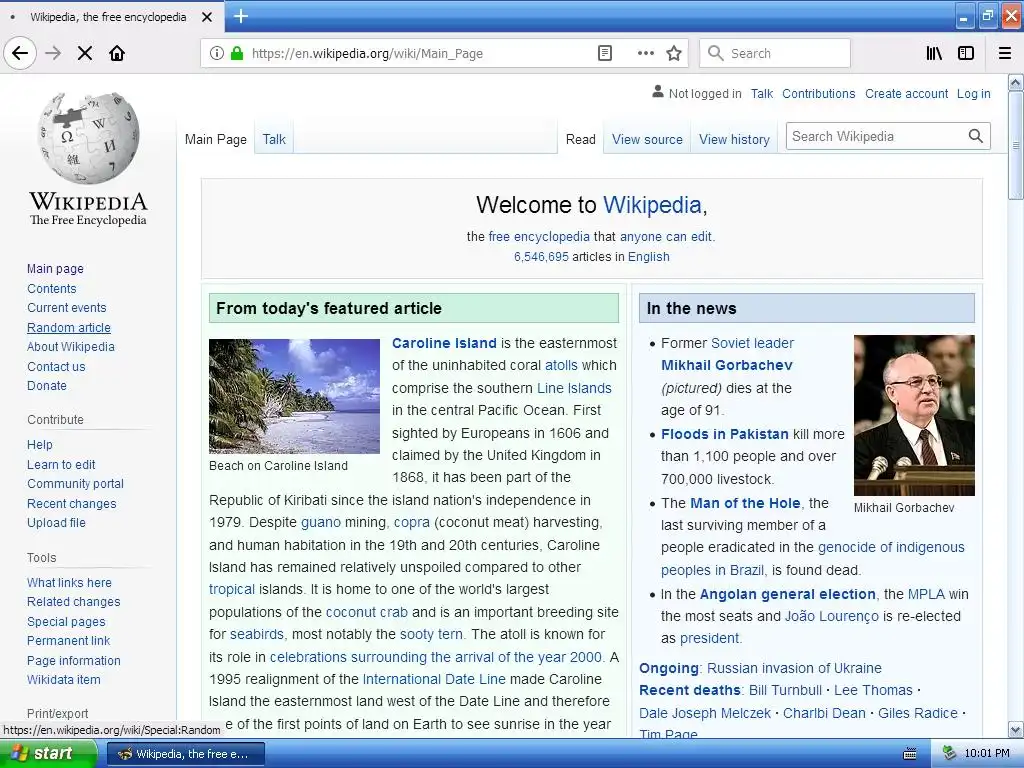Click the Wikipedia globe logo

[89, 138]
